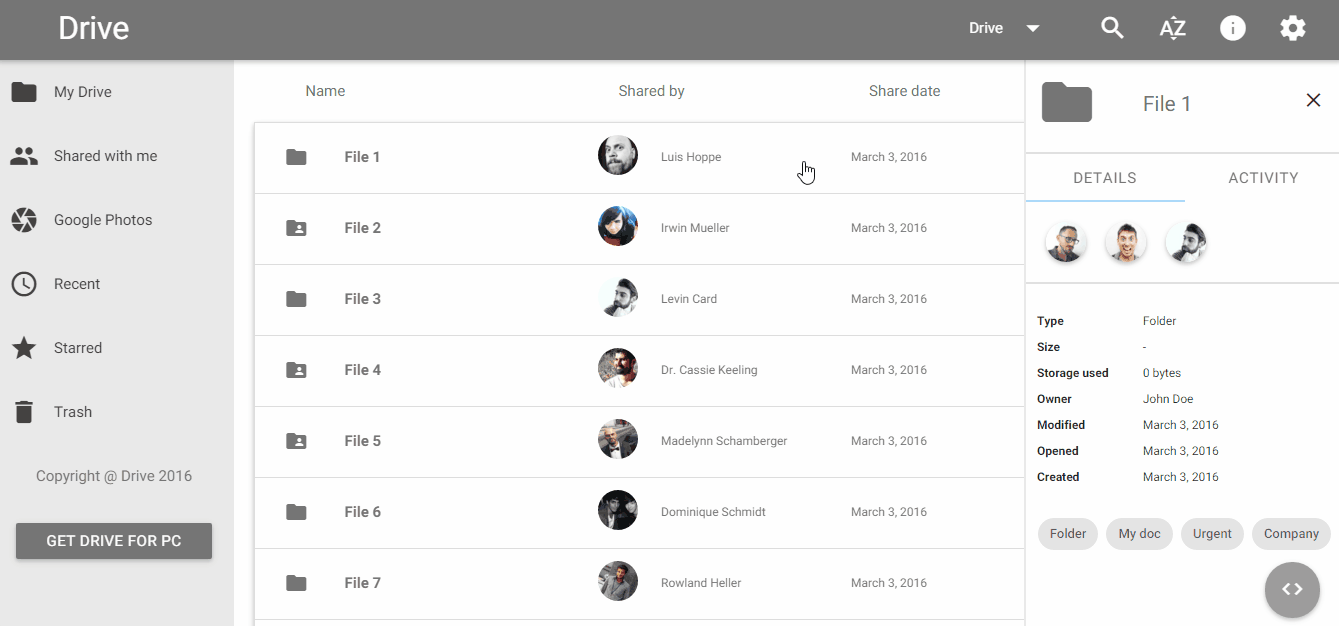
Task: Switch to the ACTIVITY tab
Action: click(1262, 178)
